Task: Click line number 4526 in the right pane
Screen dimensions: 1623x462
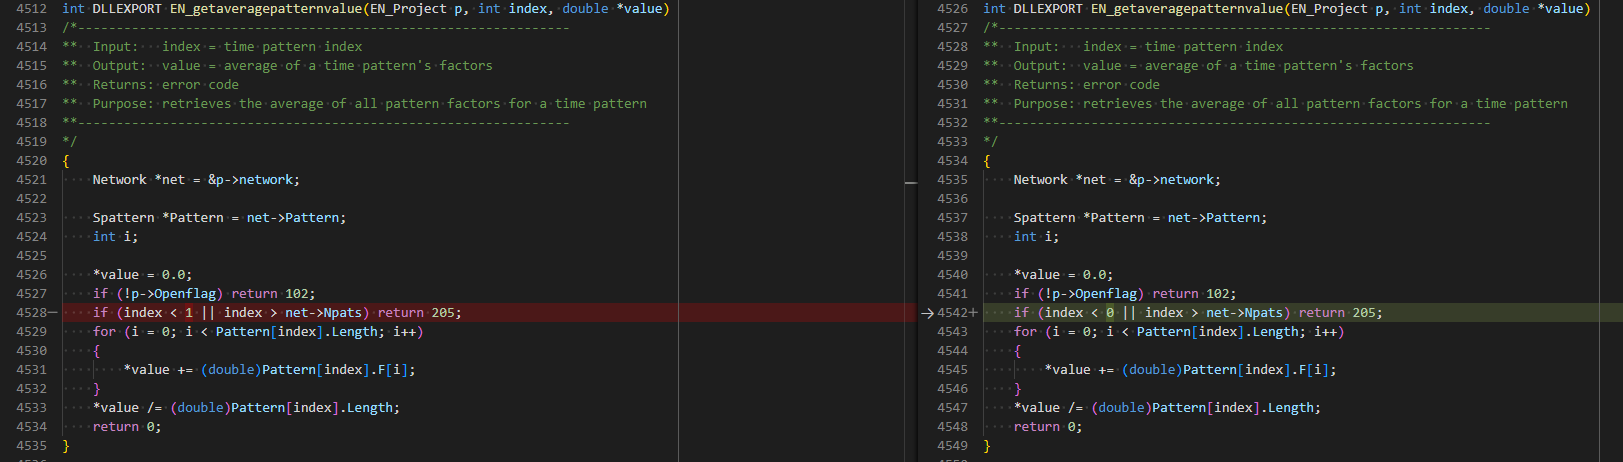Action: coord(952,9)
